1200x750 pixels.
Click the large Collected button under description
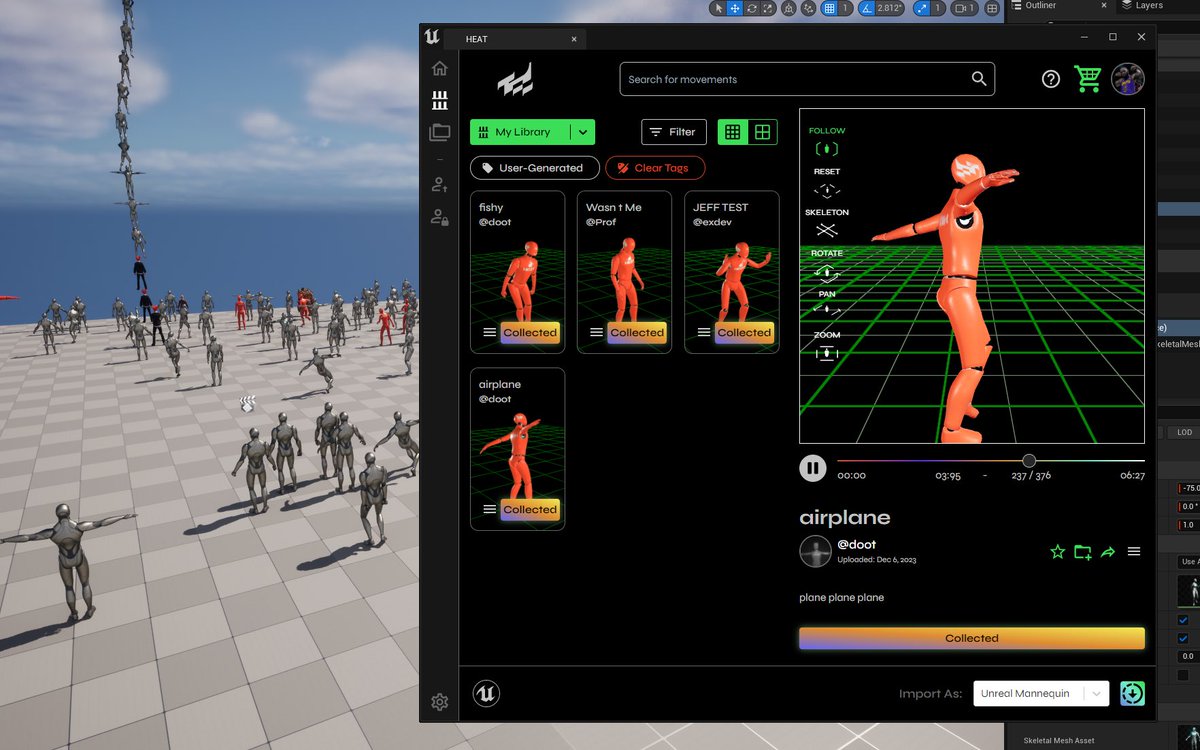[x=972, y=638]
